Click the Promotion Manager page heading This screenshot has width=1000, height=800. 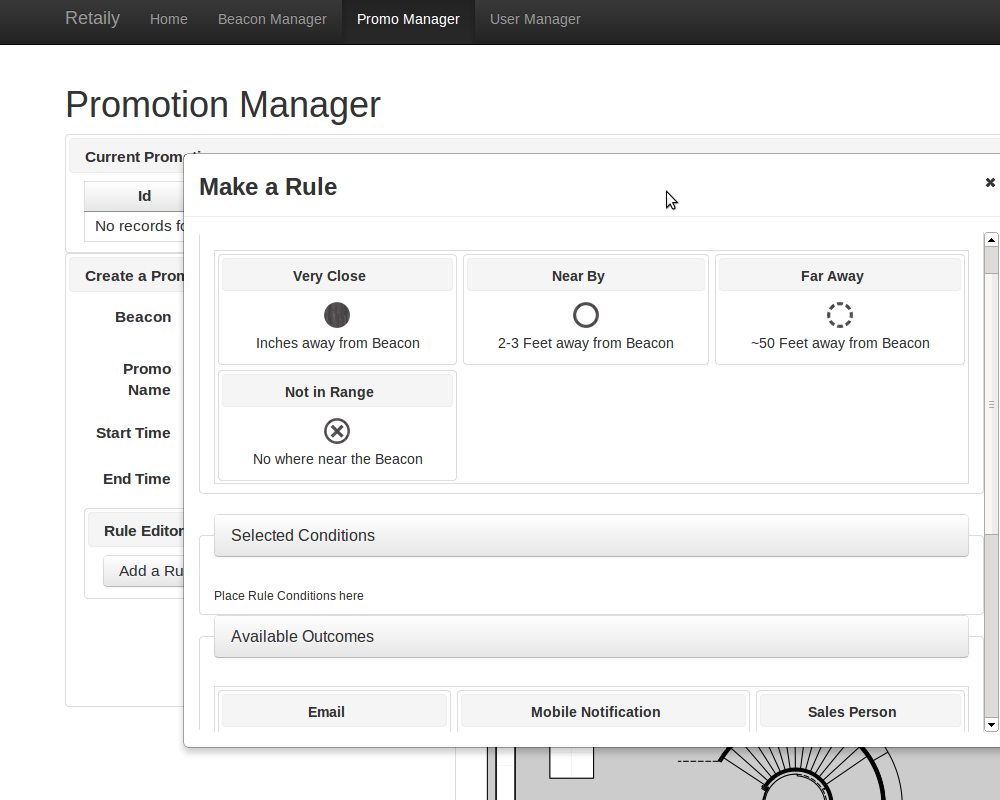point(223,105)
